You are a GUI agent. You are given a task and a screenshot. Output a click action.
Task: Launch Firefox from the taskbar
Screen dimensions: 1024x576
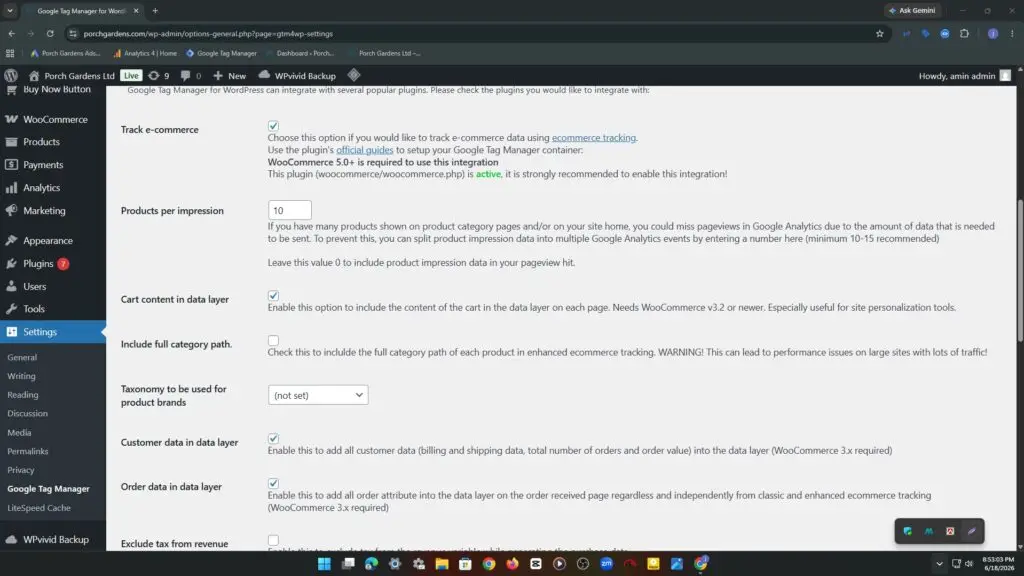pyautogui.click(x=512, y=564)
